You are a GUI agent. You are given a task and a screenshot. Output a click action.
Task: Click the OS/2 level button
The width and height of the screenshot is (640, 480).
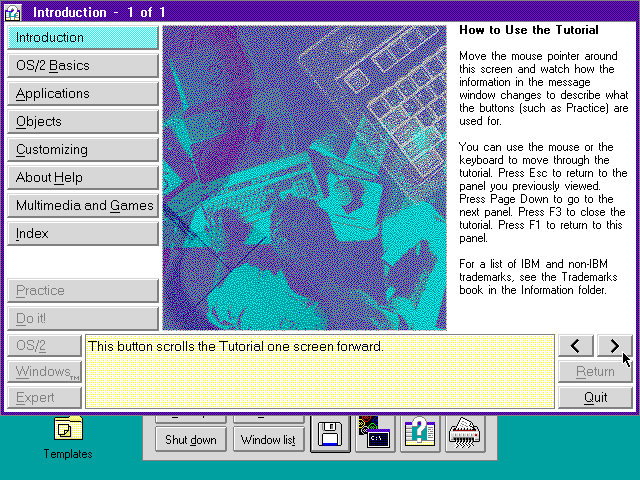[44, 346]
